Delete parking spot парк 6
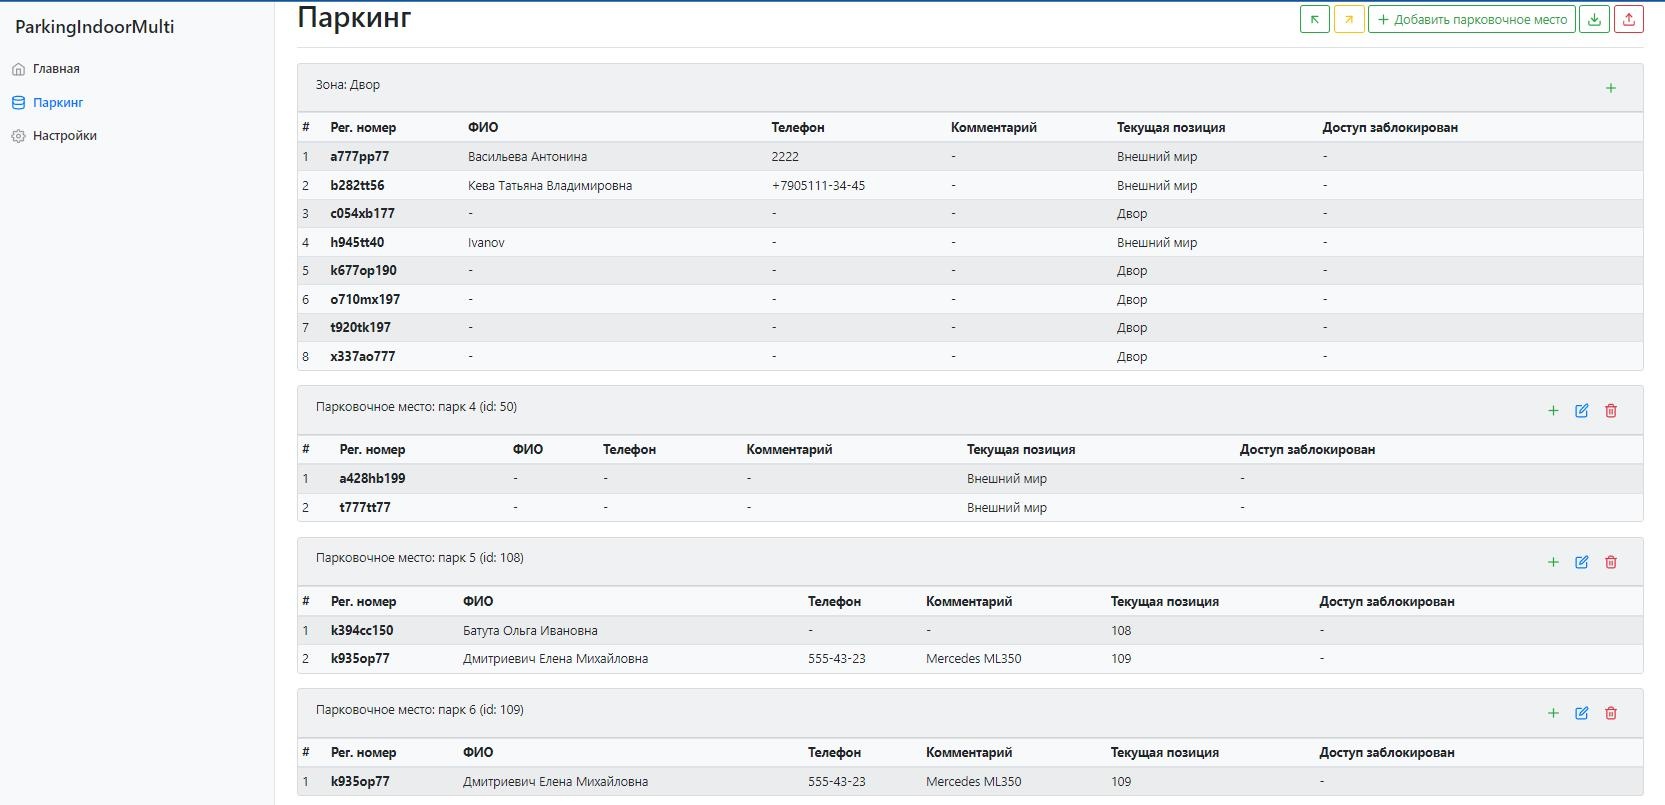The width and height of the screenshot is (1665, 805). click(x=1611, y=713)
